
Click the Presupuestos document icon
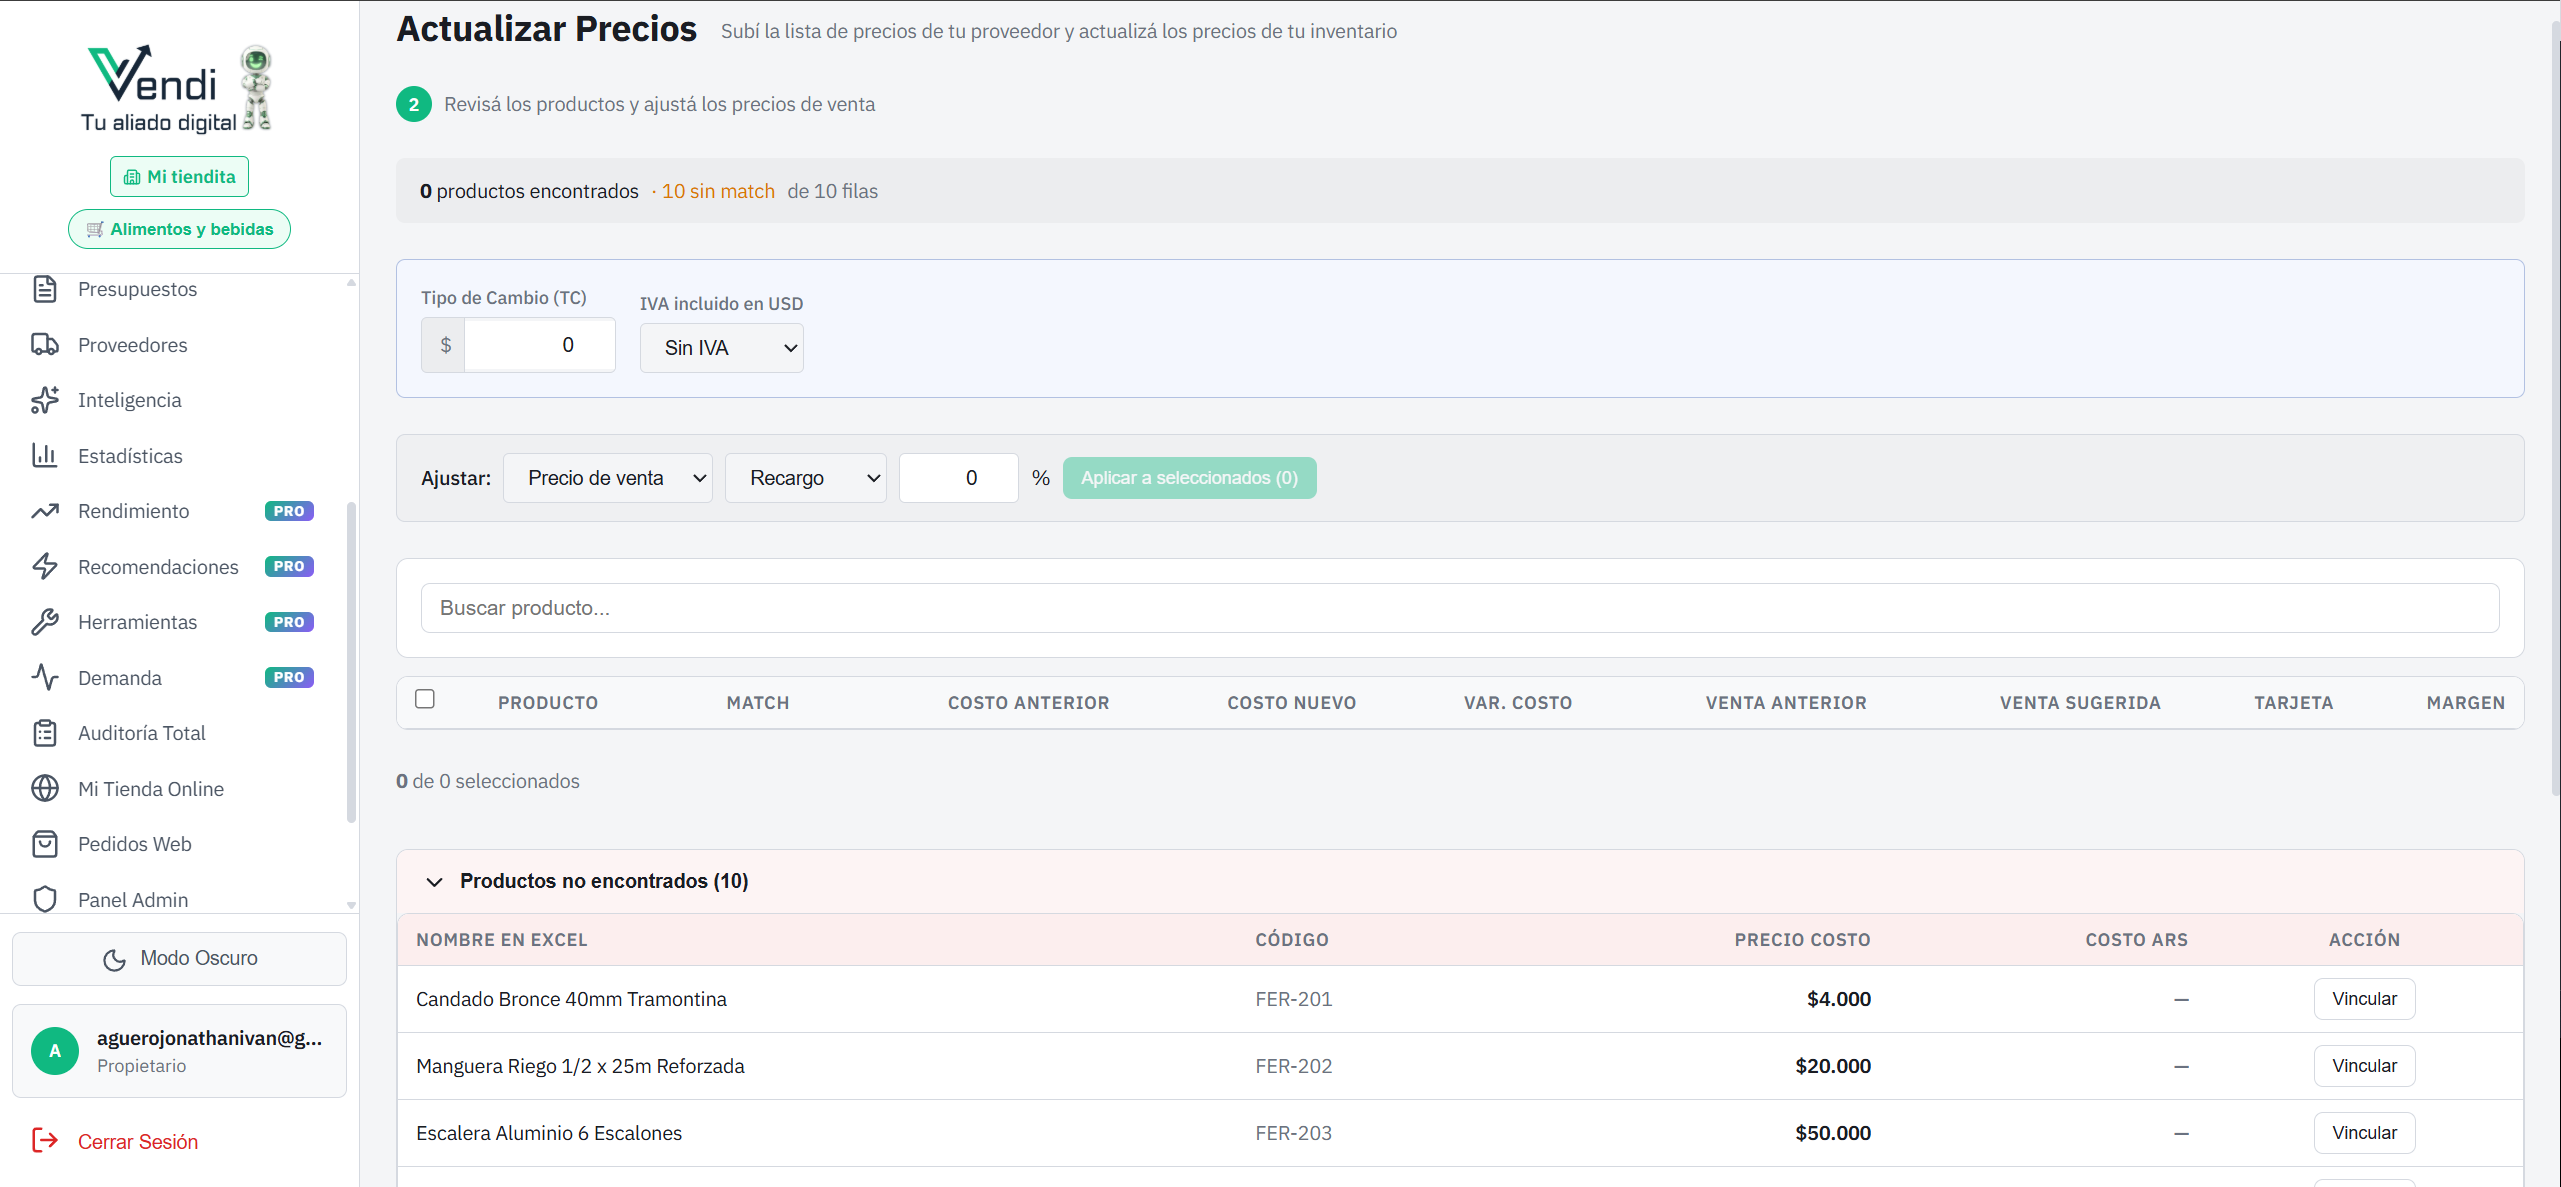coord(45,289)
